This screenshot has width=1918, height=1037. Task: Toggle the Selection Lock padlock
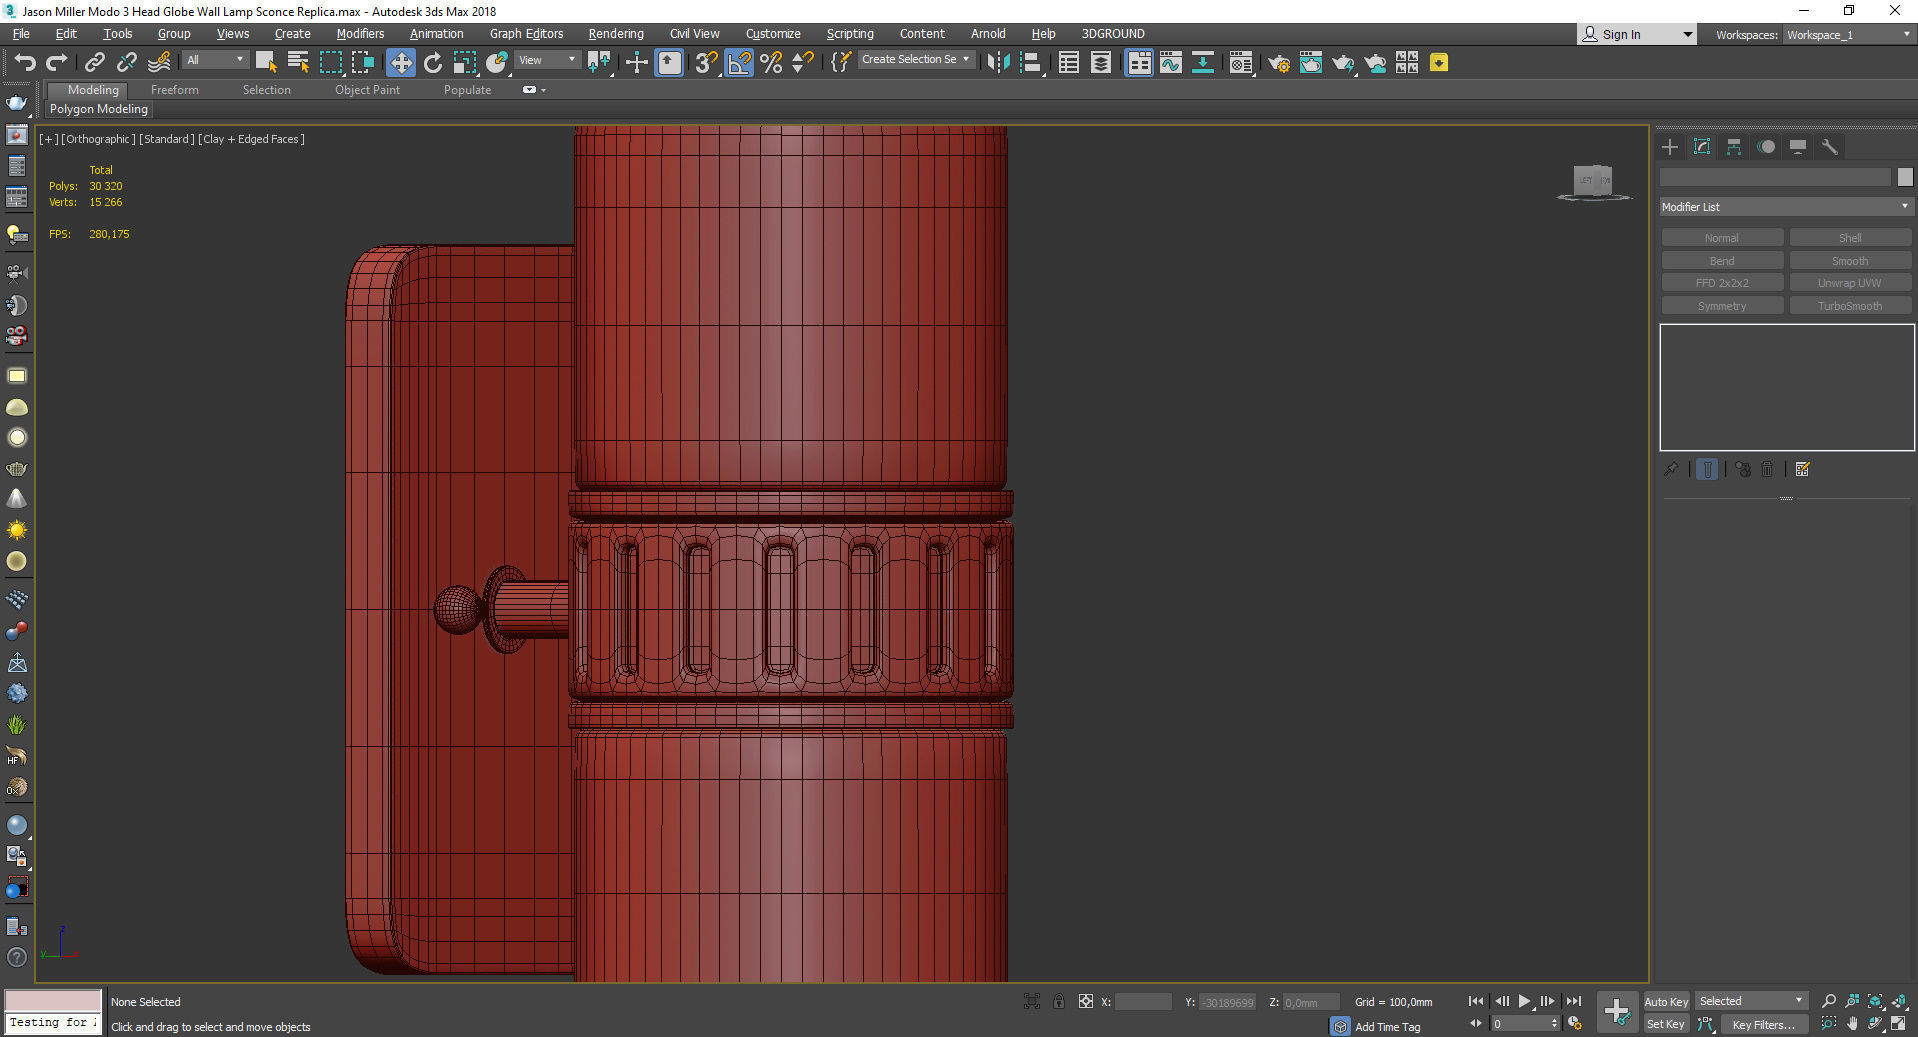(x=1058, y=1001)
